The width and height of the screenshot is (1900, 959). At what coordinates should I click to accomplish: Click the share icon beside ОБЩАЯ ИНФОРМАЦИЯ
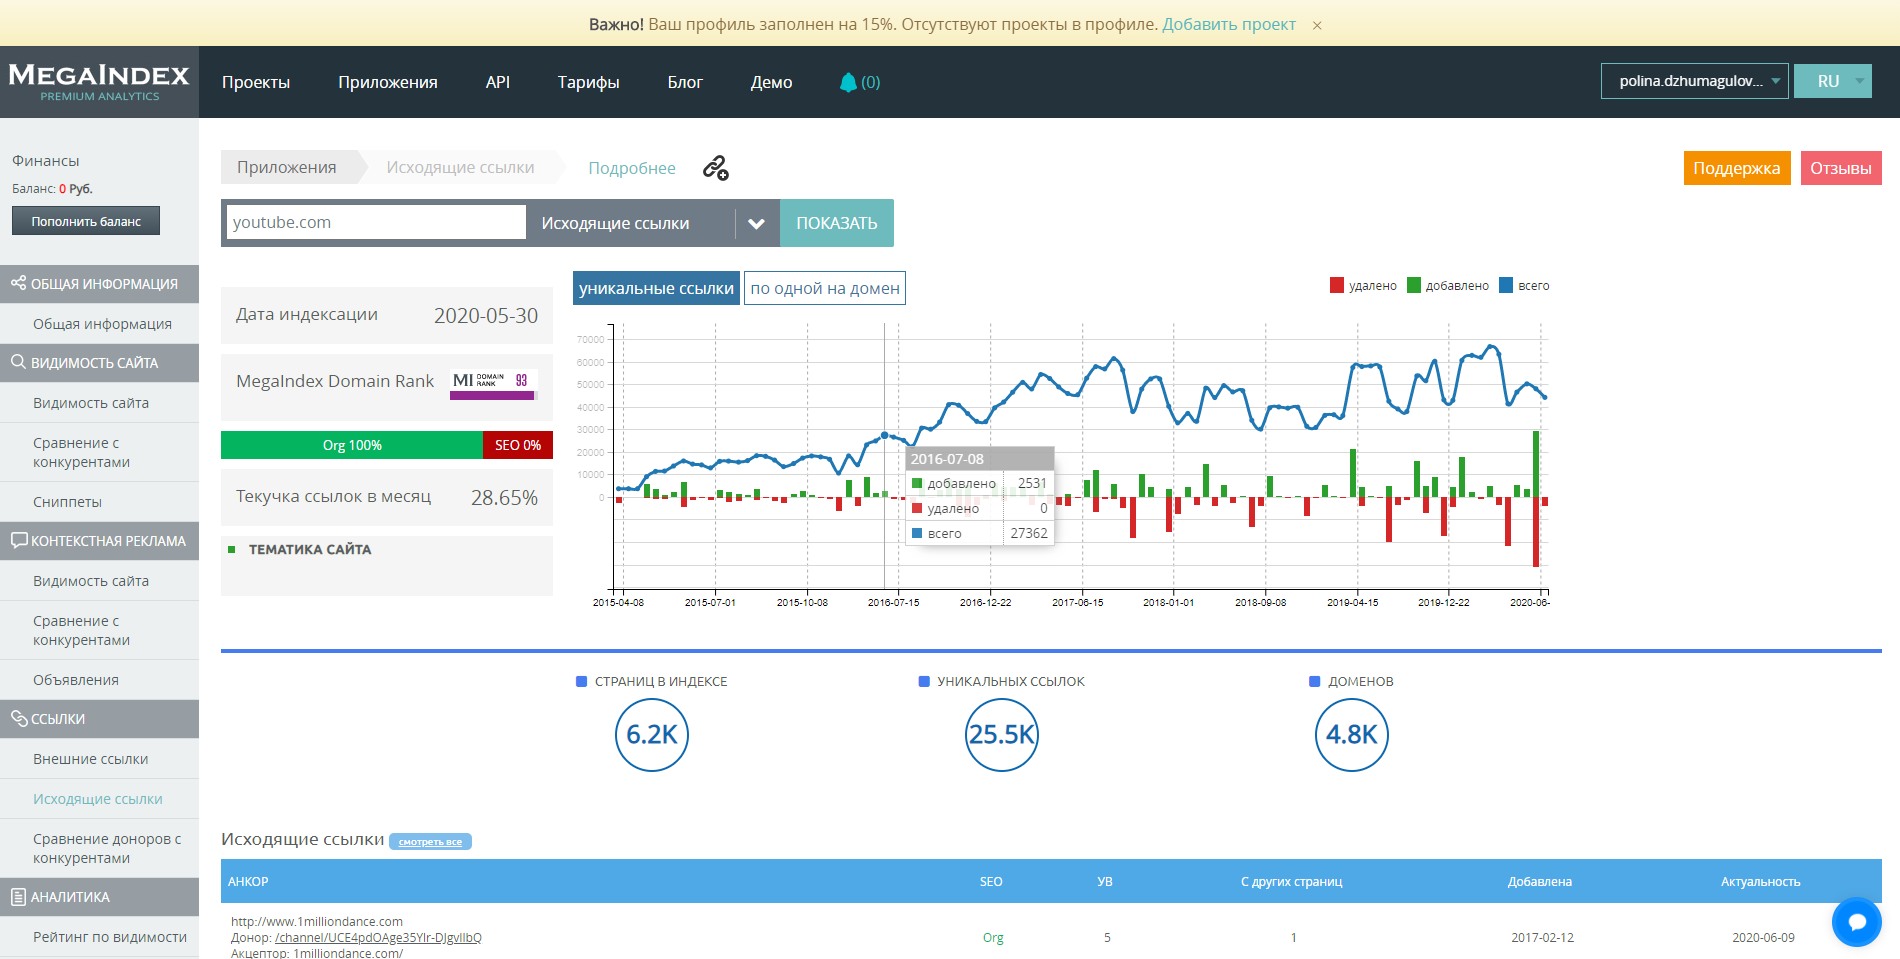(x=18, y=283)
